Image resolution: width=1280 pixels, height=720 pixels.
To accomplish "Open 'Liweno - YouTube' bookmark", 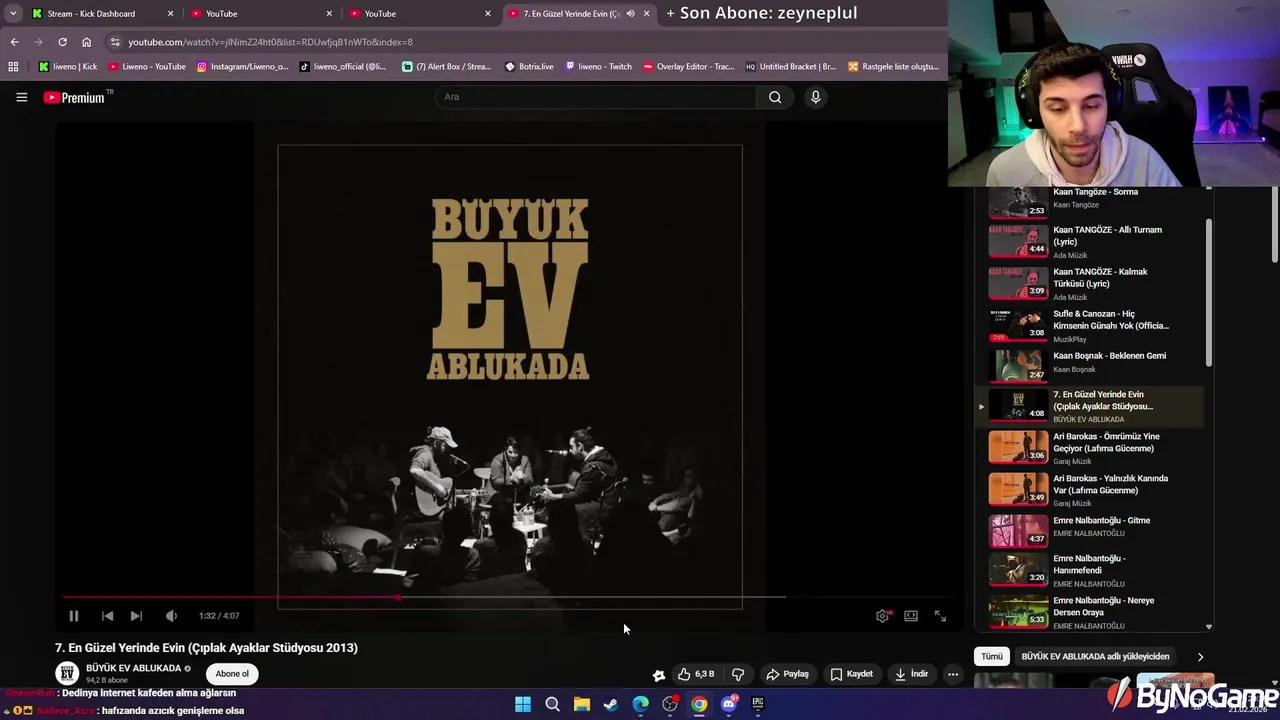I will (147, 67).
